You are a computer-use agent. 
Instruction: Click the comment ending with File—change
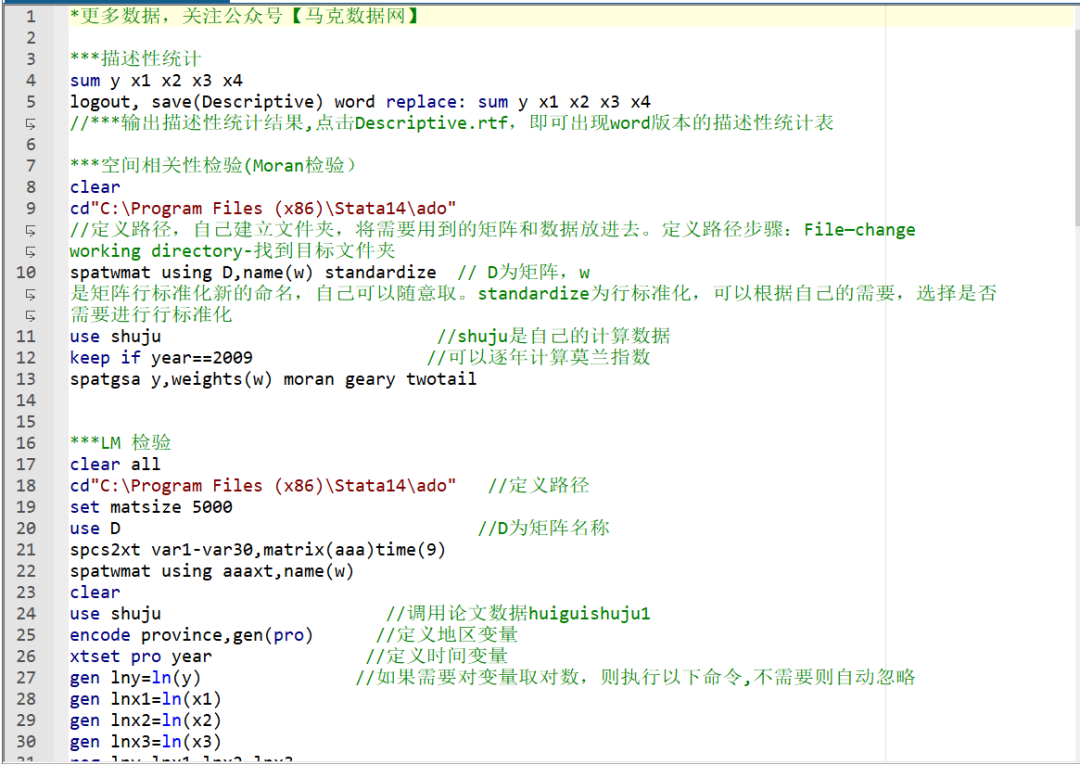pyautogui.click(x=492, y=230)
